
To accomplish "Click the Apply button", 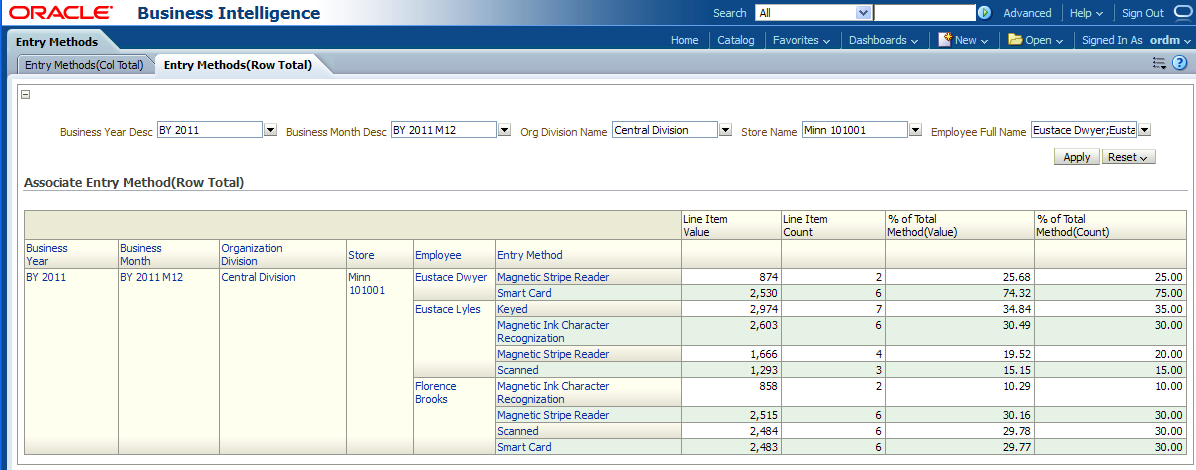I will coord(1076,157).
